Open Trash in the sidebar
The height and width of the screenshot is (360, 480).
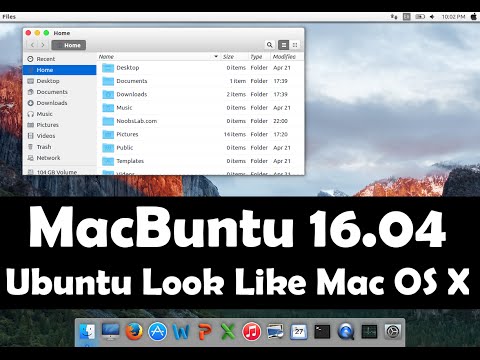coord(59,147)
